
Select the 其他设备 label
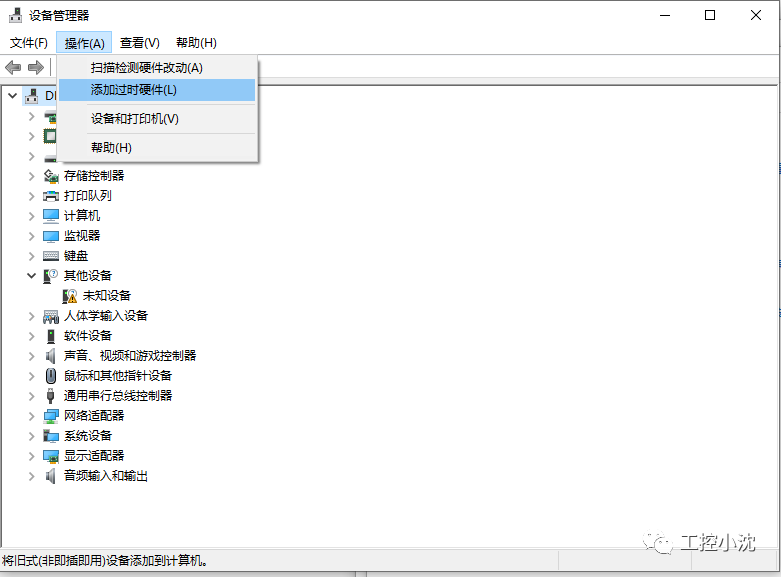pos(88,276)
